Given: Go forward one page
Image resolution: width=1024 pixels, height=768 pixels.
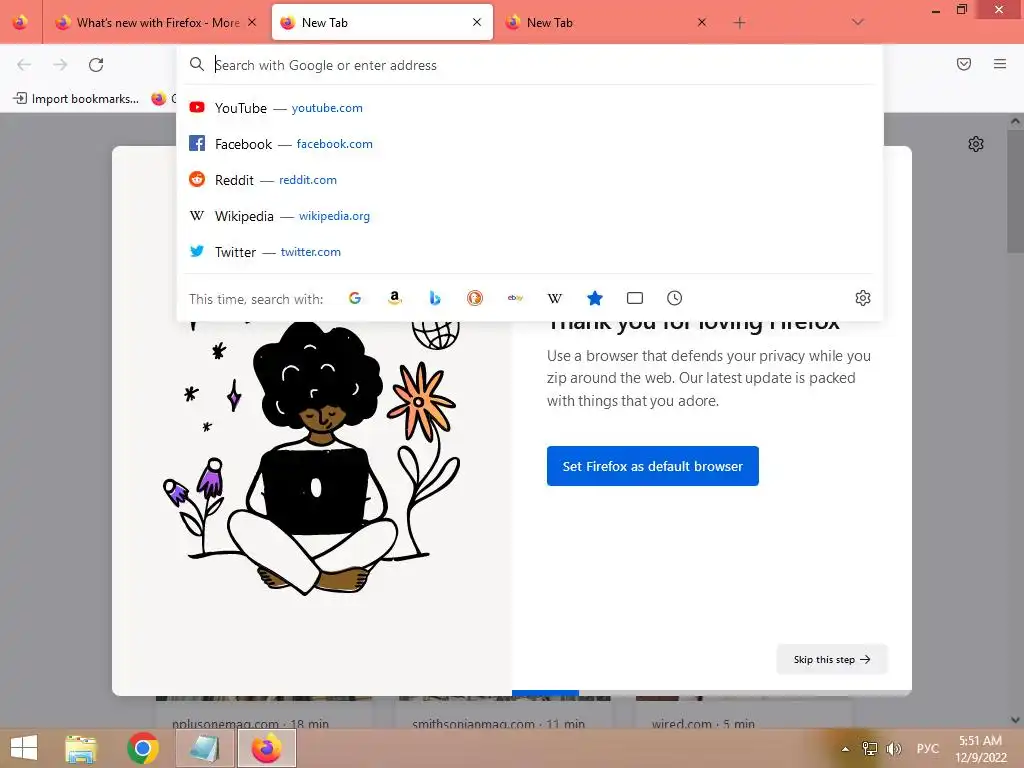Looking at the screenshot, I should (60, 65).
